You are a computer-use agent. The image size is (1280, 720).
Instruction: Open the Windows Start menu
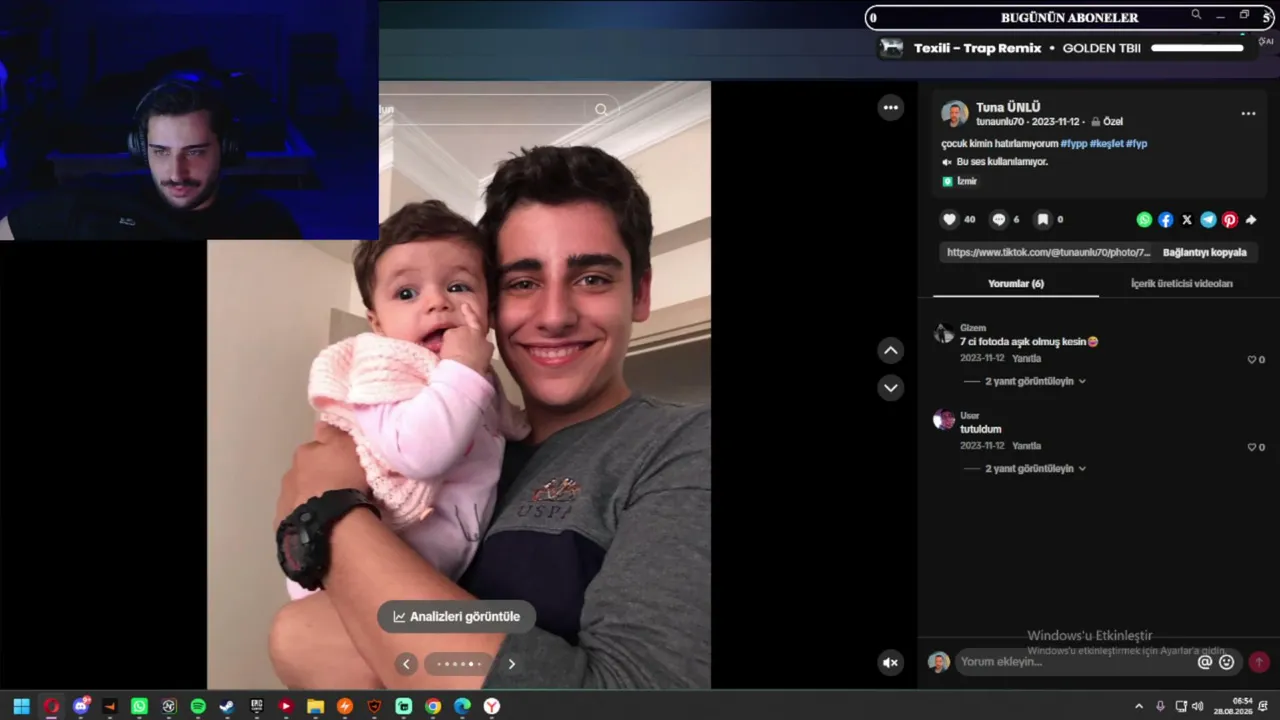[x=21, y=706]
